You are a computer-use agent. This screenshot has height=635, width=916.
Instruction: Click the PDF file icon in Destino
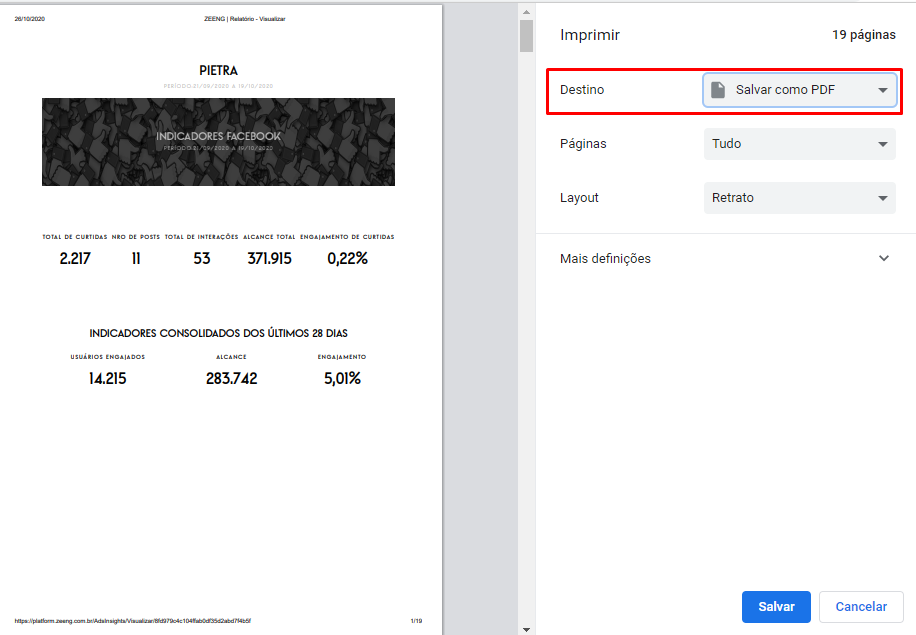point(717,90)
